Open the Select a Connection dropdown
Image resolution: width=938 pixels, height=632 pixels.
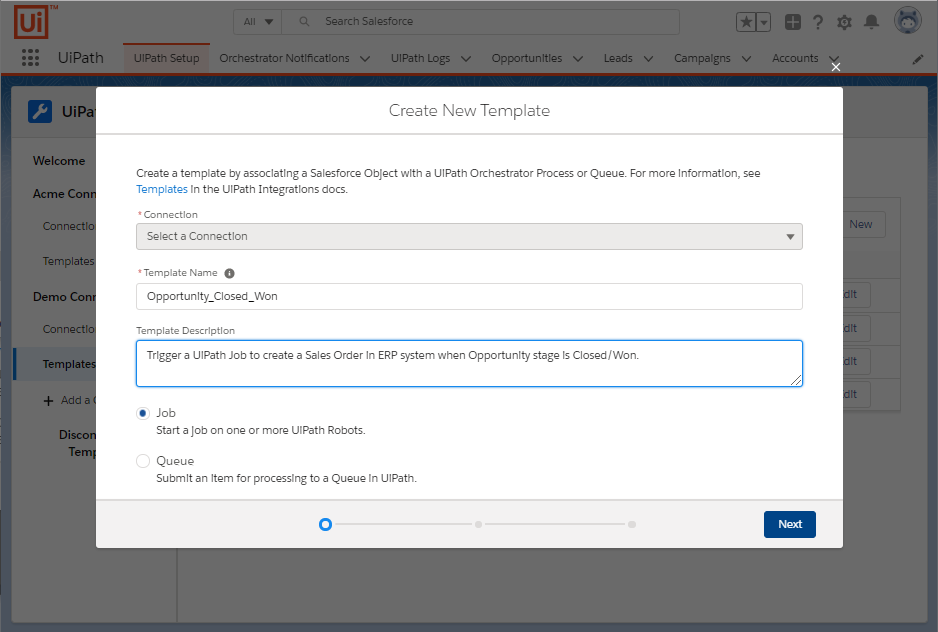(x=469, y=237)
